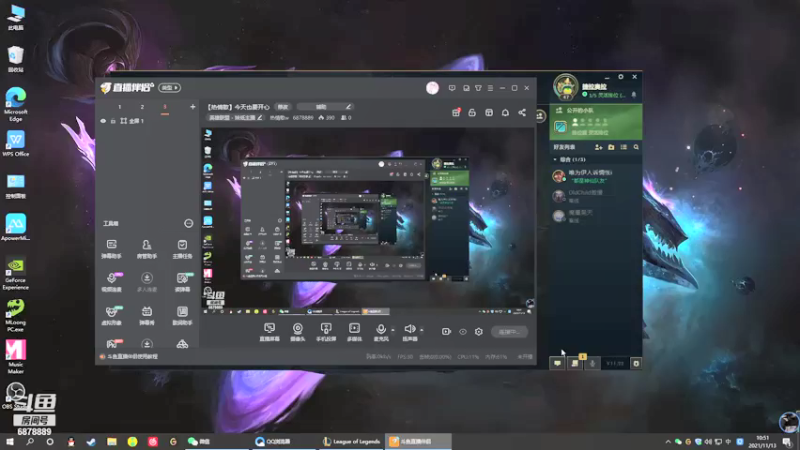Collapse the 工具箱 toolbox panel
800x450 pixels.
(x=188, y=223)
